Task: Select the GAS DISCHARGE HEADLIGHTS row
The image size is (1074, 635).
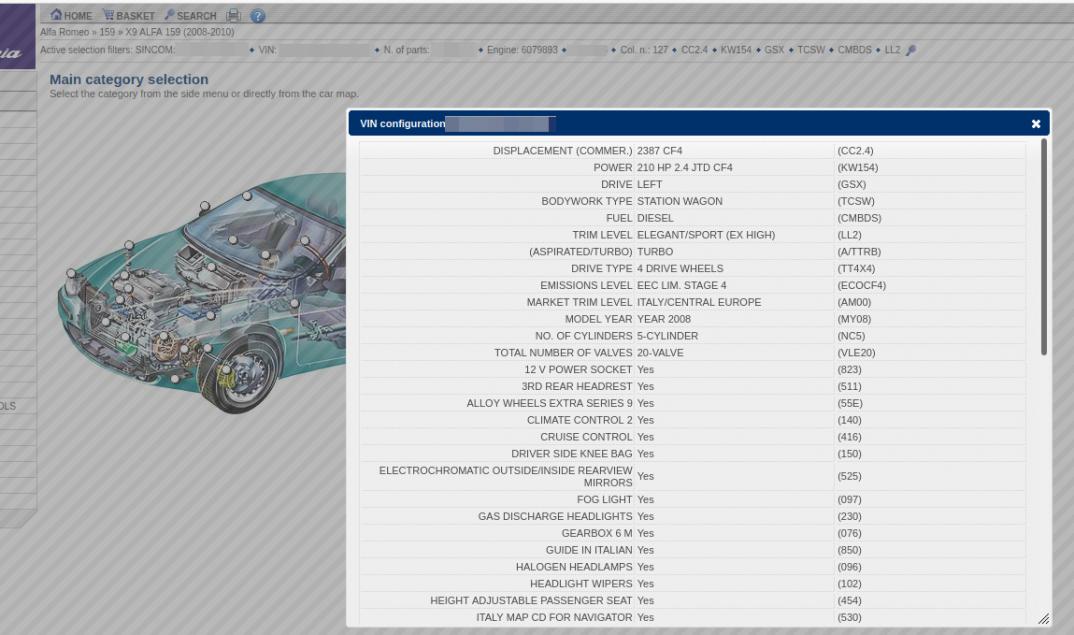Action: click(x=692, y=516)
